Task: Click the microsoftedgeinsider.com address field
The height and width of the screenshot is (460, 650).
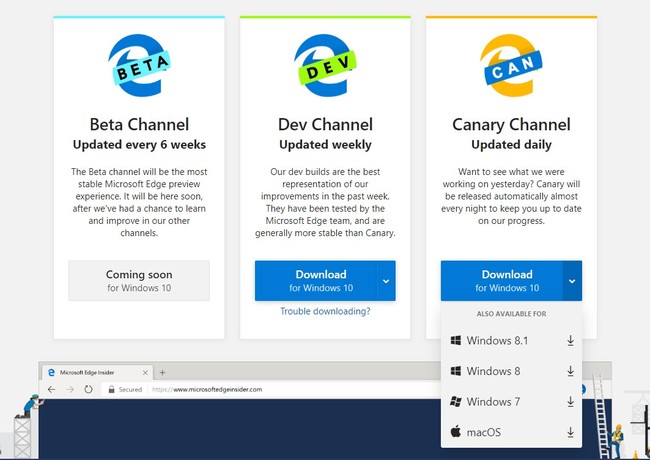Action: (272, 389)
